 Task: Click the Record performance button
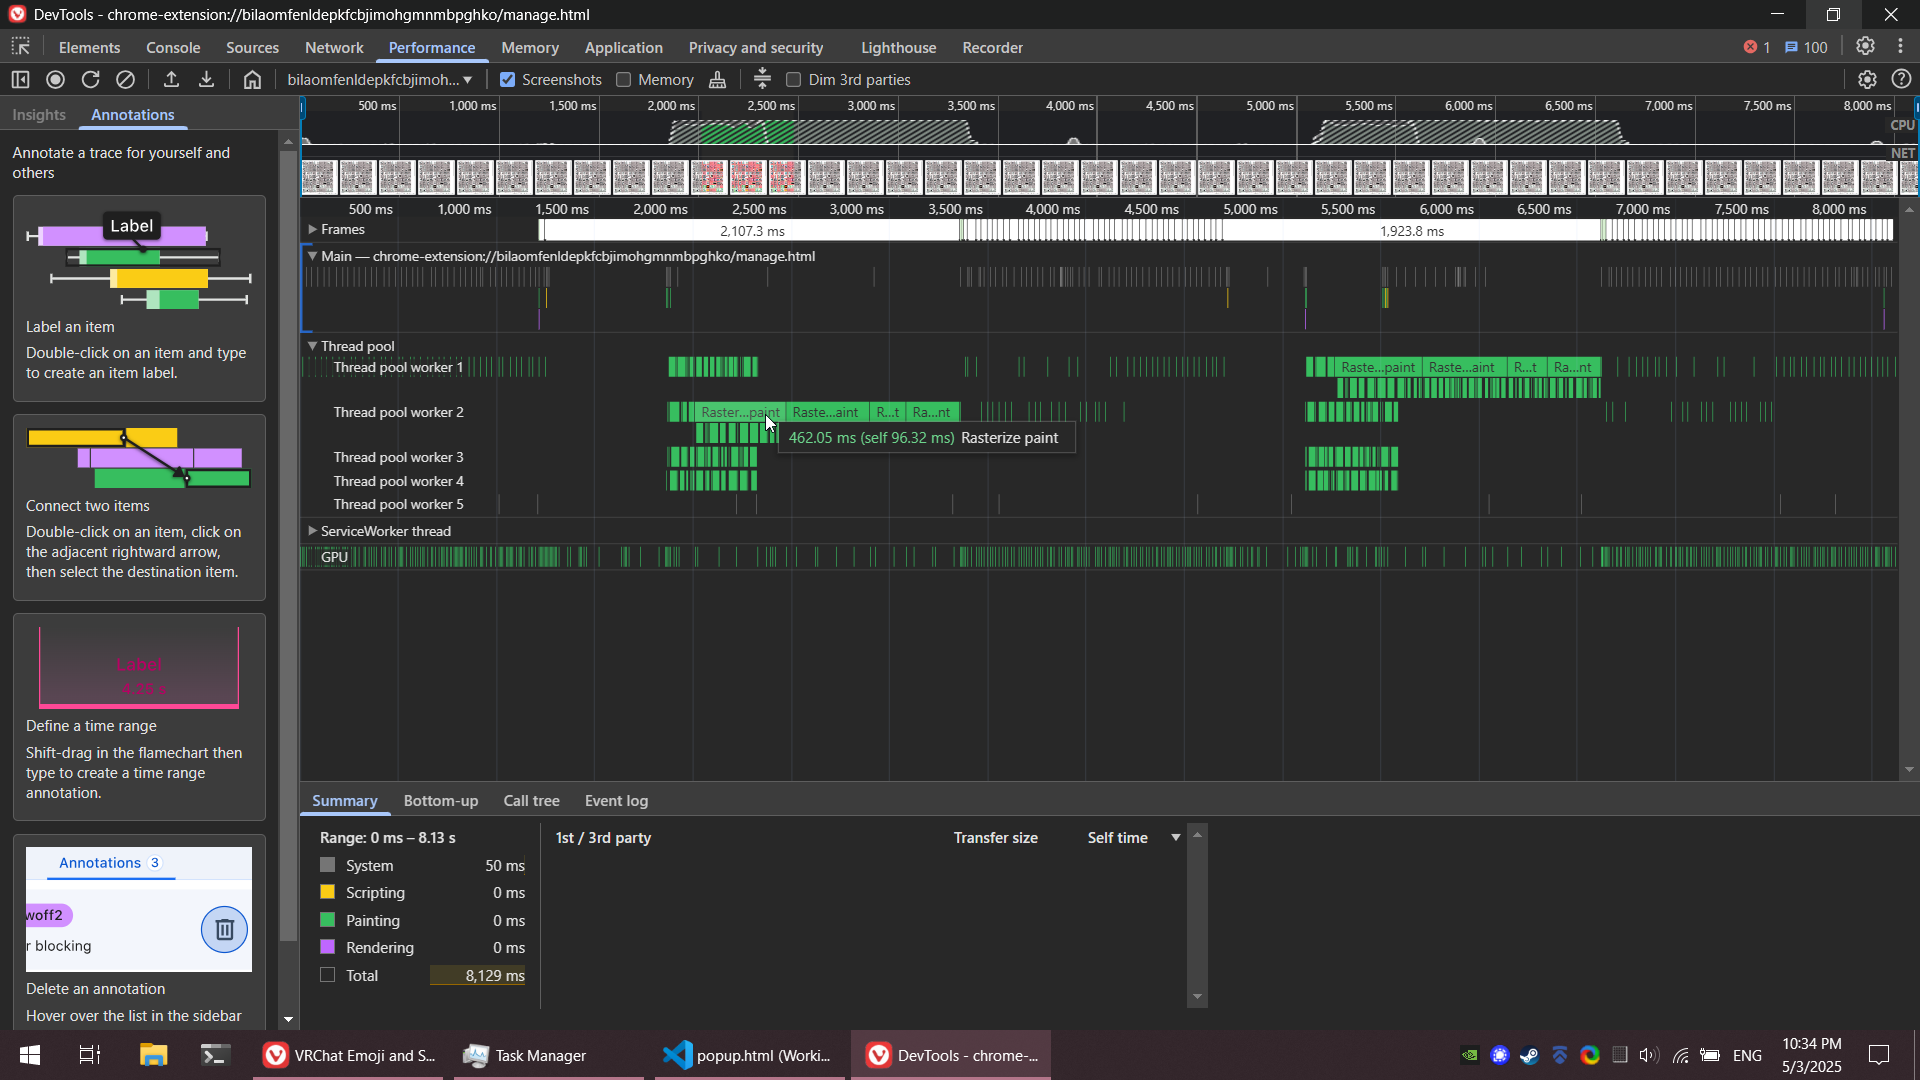click(56, 80)
